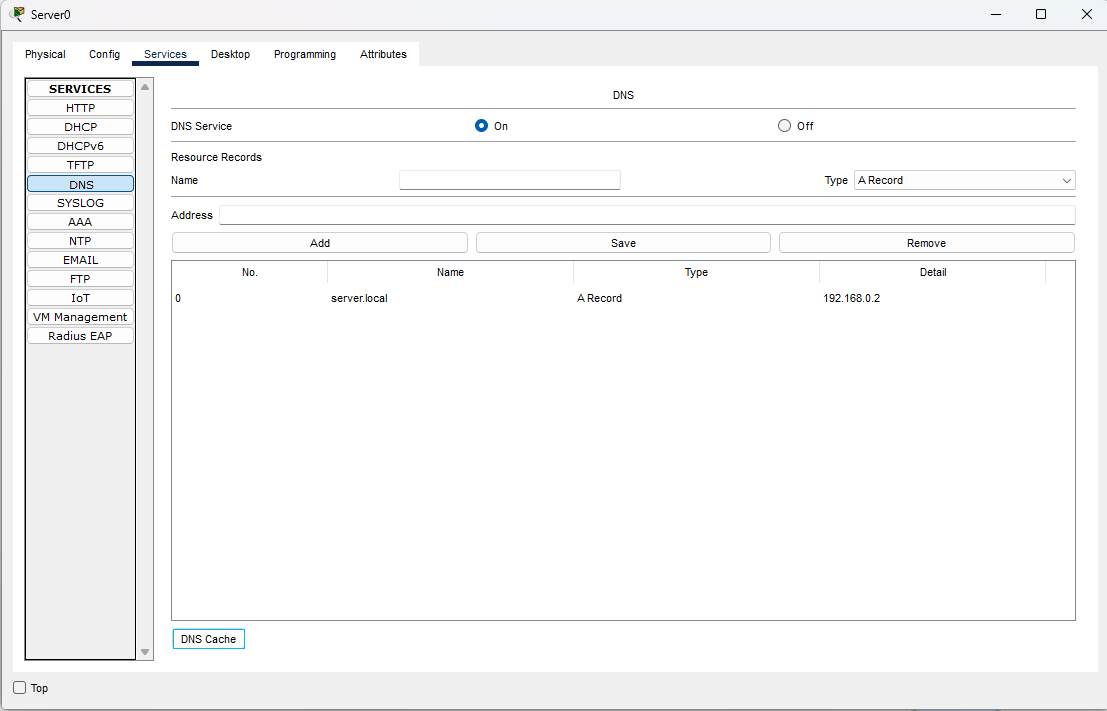Image resolution: width=1107 pixels, height=711 pixels.
Task: Select the FTP service
Action: [80, 278]
